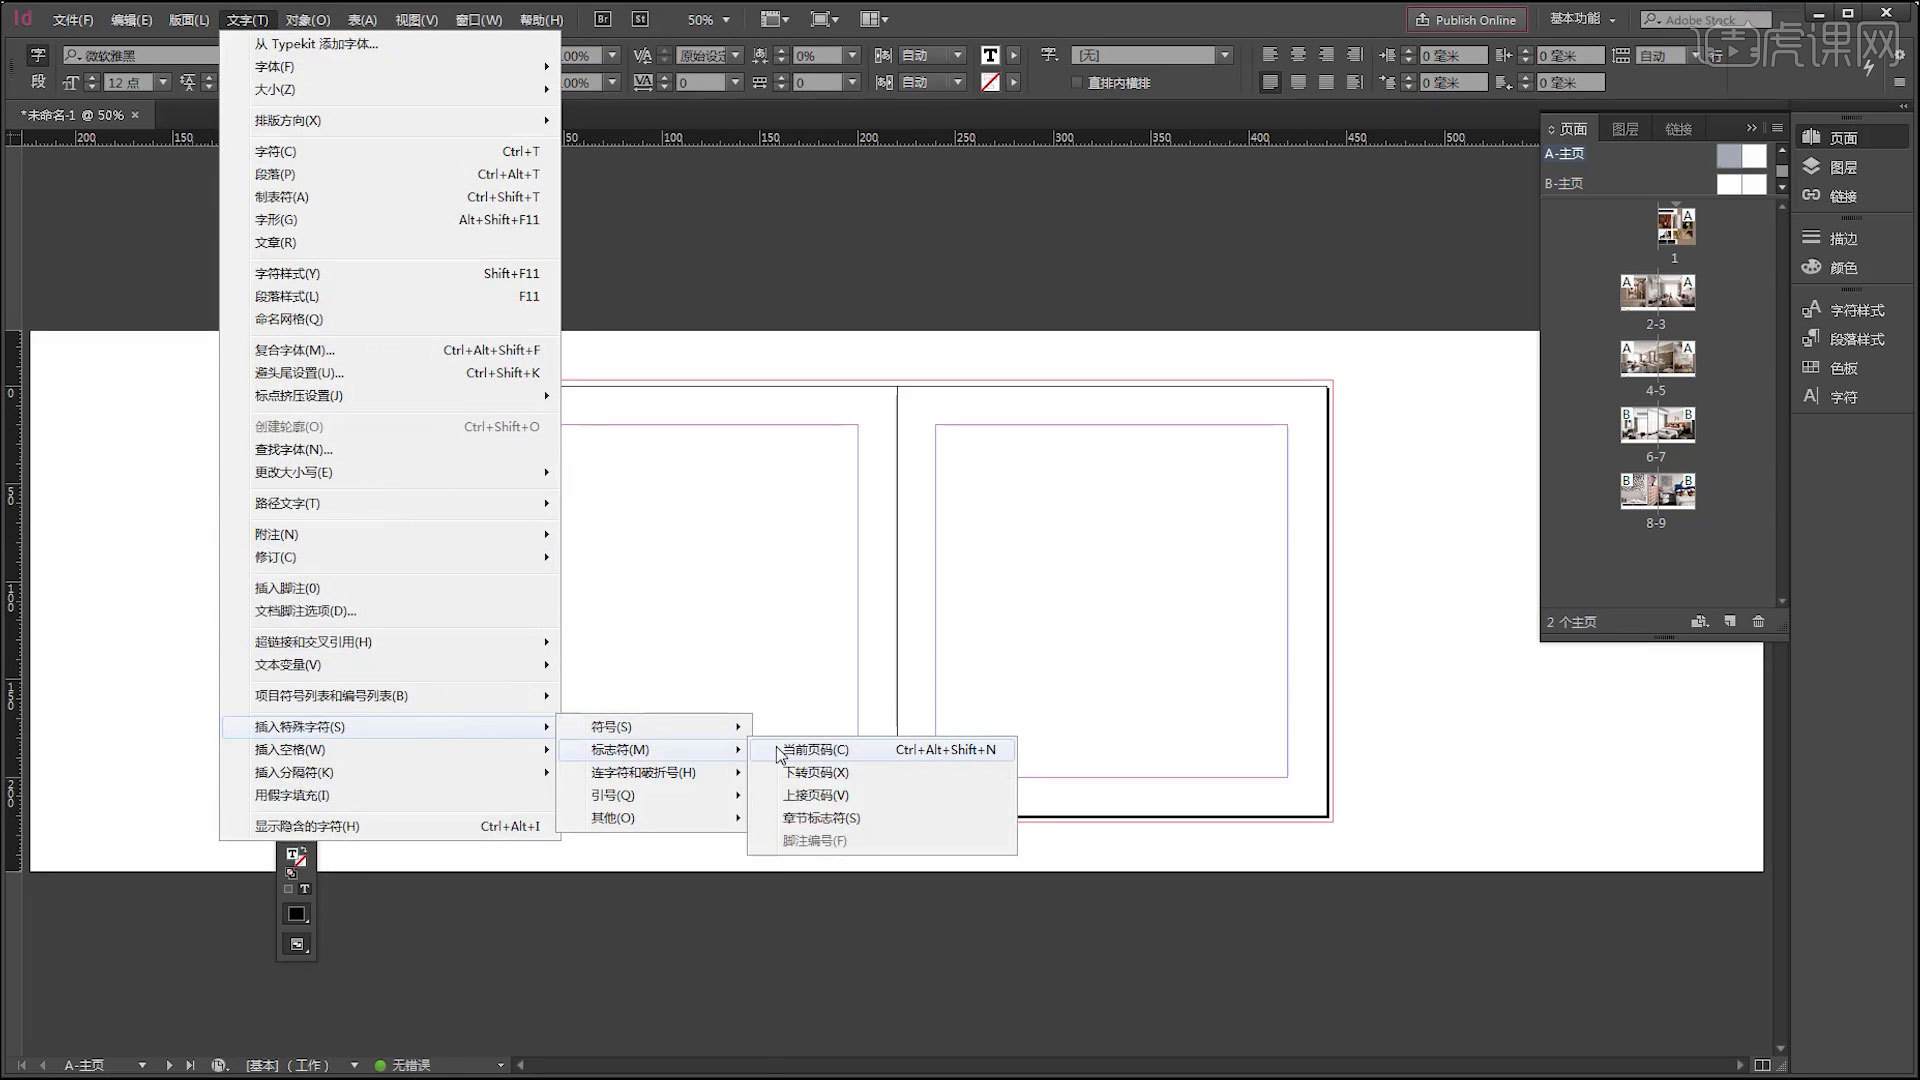1920x1080 pixels.
Task: Click the Publish Online button
Action: (x=1466, y=20)
